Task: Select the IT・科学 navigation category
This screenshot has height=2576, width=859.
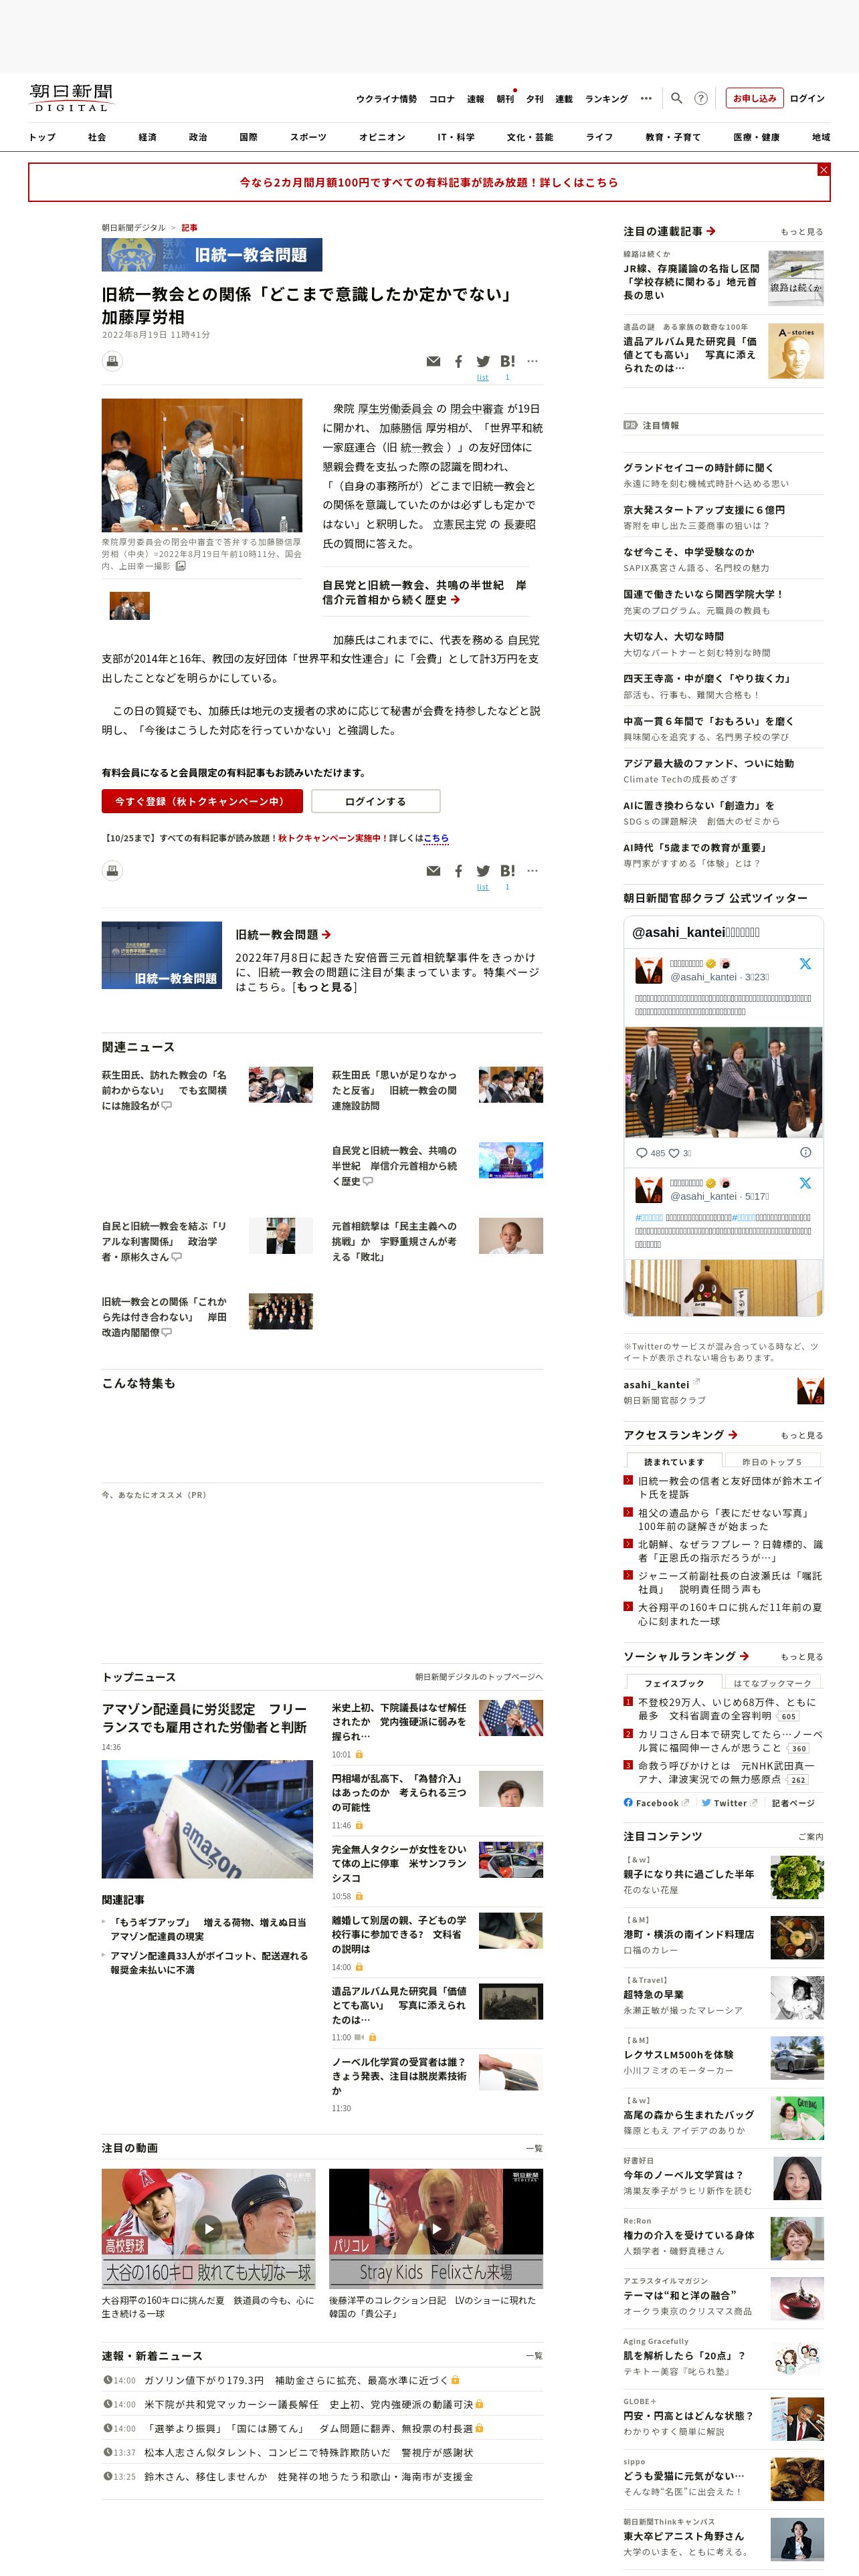Action: pyautogui.click(x=456, y=137)
